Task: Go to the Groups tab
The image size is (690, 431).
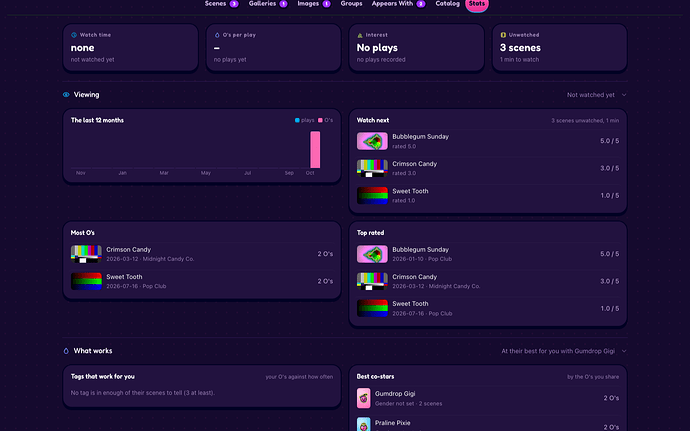Action: pyautogui.click(x=351, y=4)
